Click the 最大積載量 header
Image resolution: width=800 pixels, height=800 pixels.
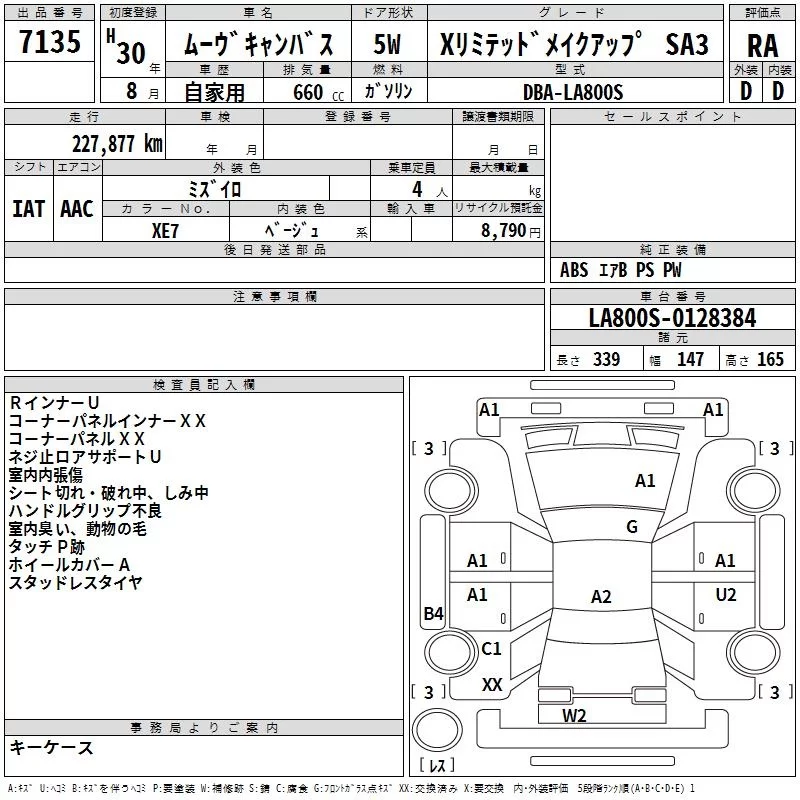click(498, 167)
